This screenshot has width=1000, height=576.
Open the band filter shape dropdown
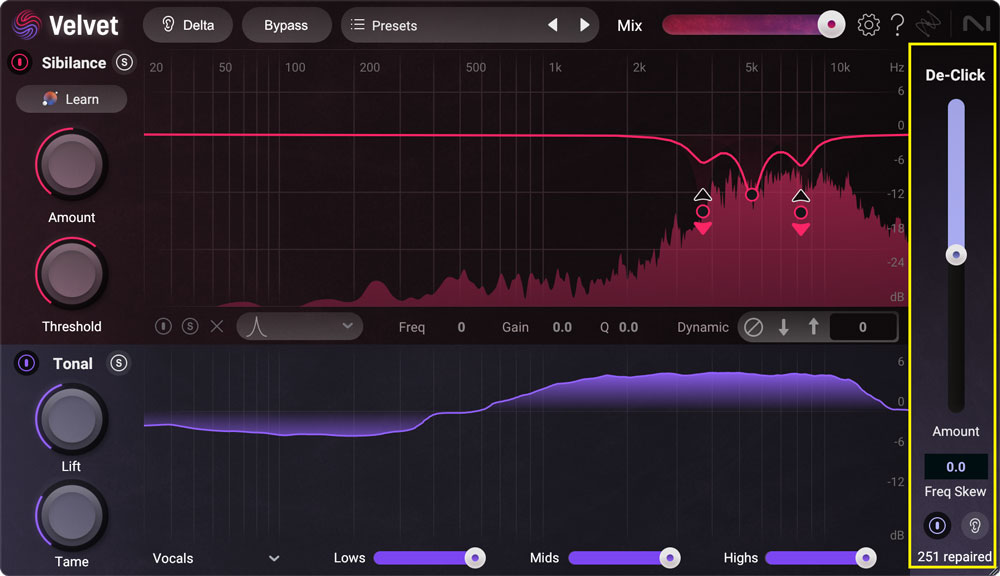pyautogui.click(x=300, y=327)
